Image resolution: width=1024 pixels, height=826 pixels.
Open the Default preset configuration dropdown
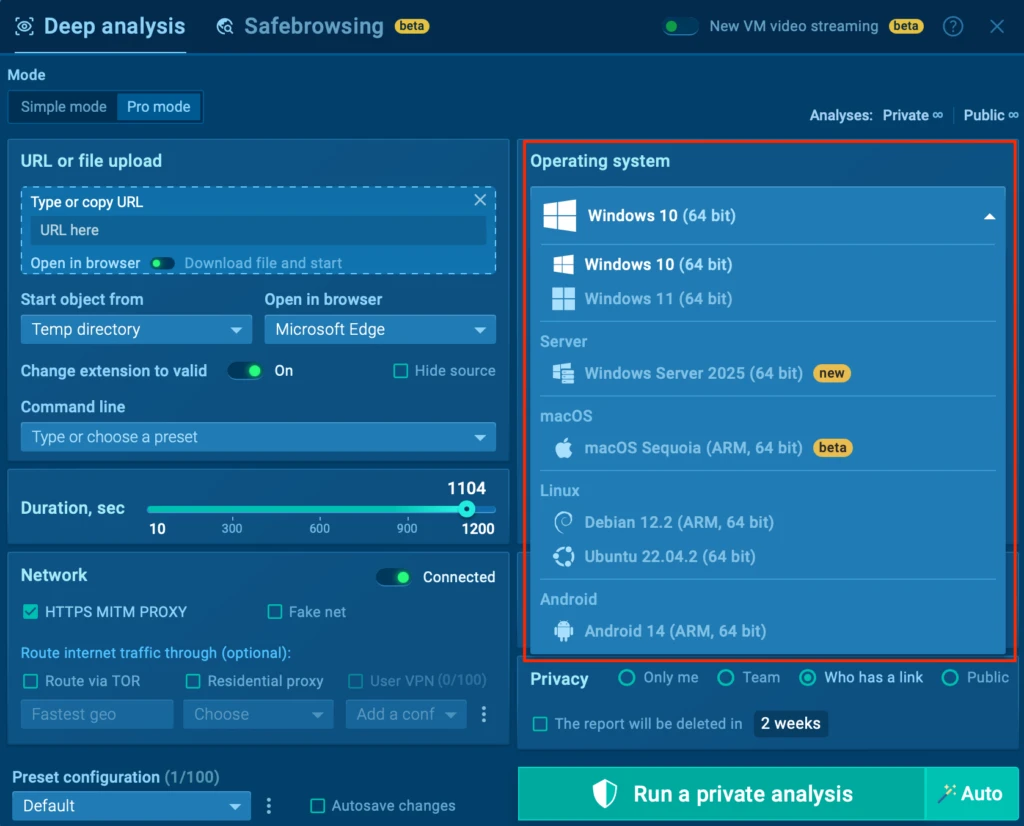(x=131, y=806)
